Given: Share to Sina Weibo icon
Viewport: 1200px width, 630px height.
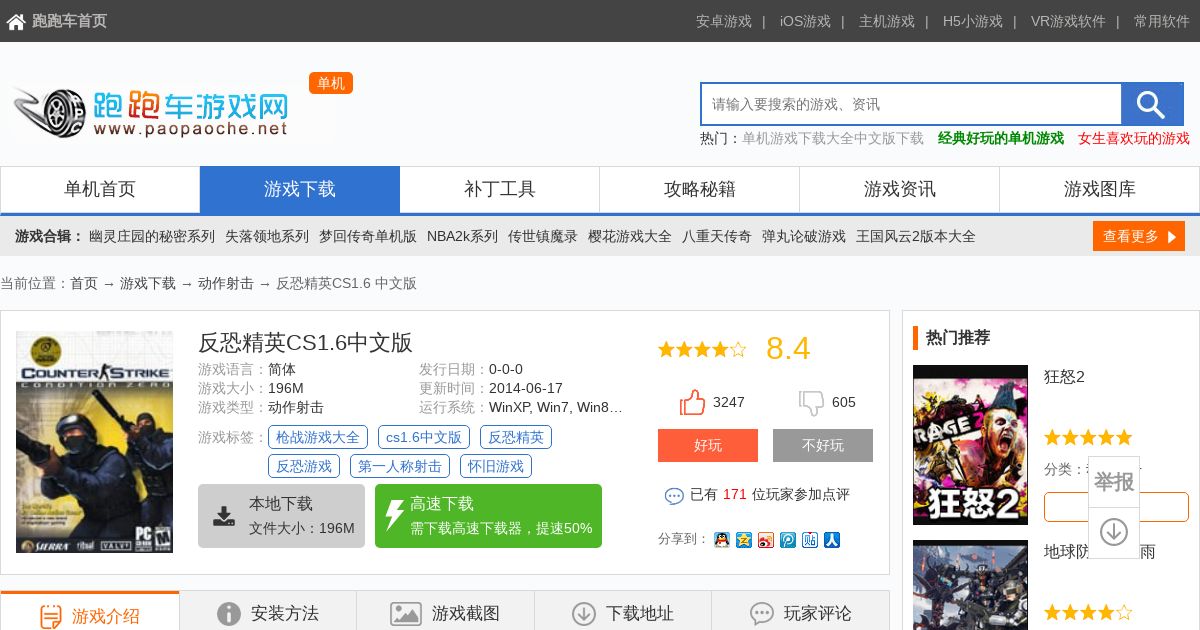Looking at the screenshot, I should point(765,540).
